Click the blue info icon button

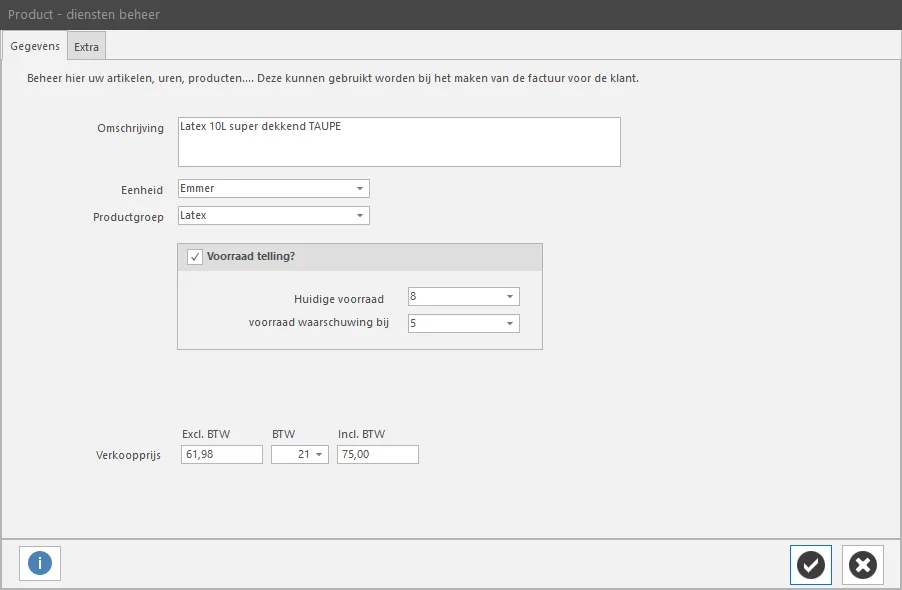click(x=40, y=563)
